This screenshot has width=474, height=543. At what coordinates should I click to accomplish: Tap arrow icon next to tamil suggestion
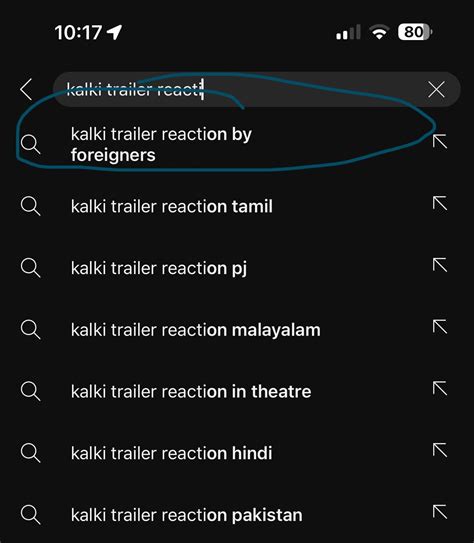(x=440, y=203)
